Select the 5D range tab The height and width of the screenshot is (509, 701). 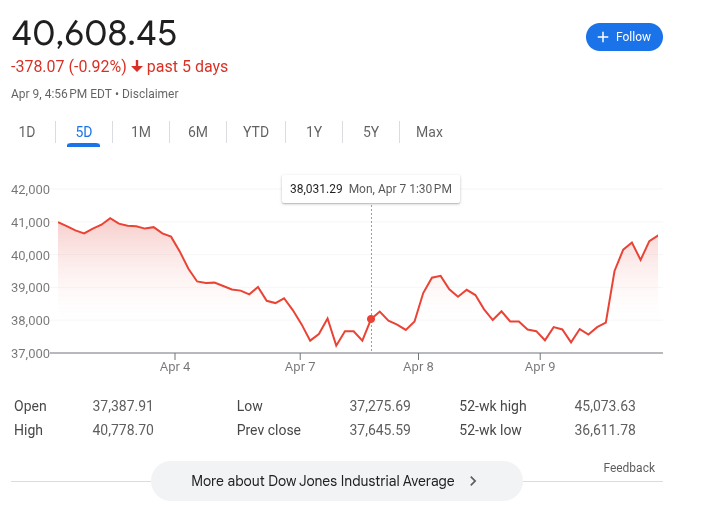tap(84, 132)
